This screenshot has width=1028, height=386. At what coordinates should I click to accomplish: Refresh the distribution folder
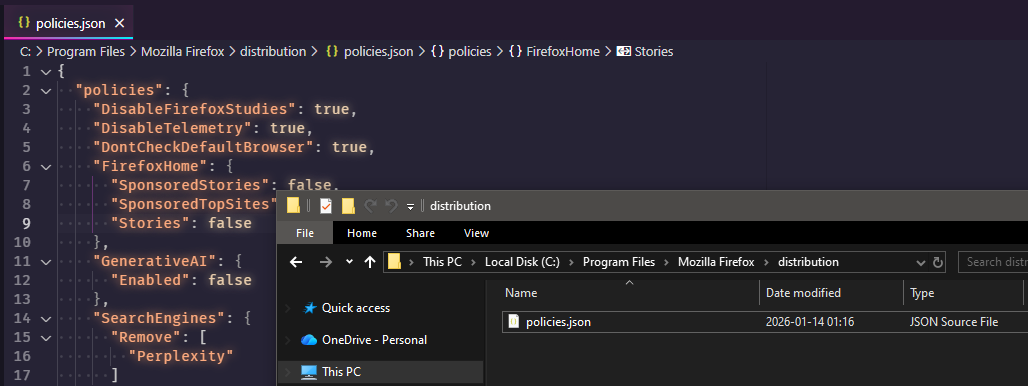(938, 262)
